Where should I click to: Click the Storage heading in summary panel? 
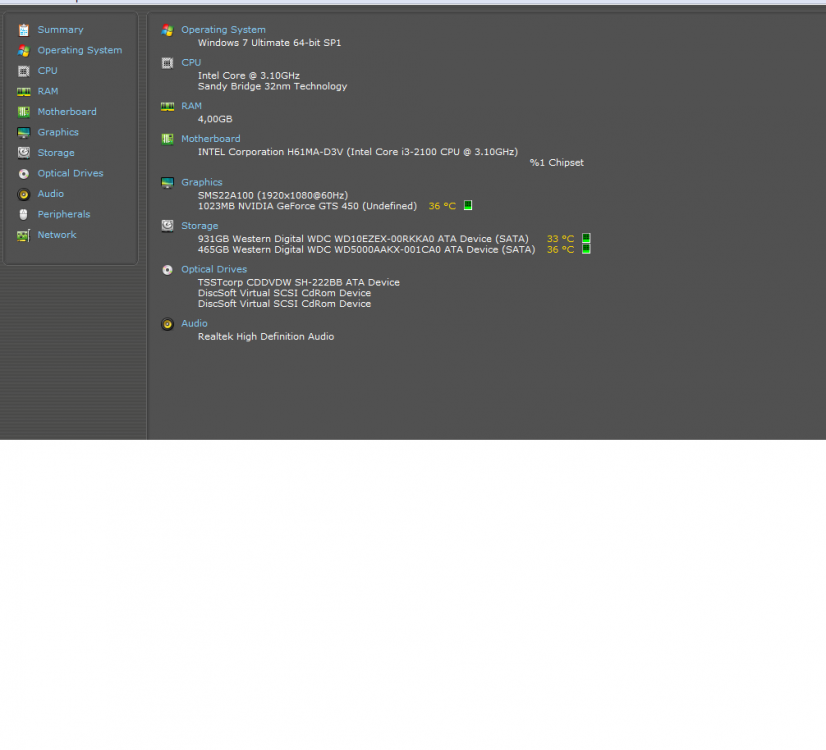[200, 226]
